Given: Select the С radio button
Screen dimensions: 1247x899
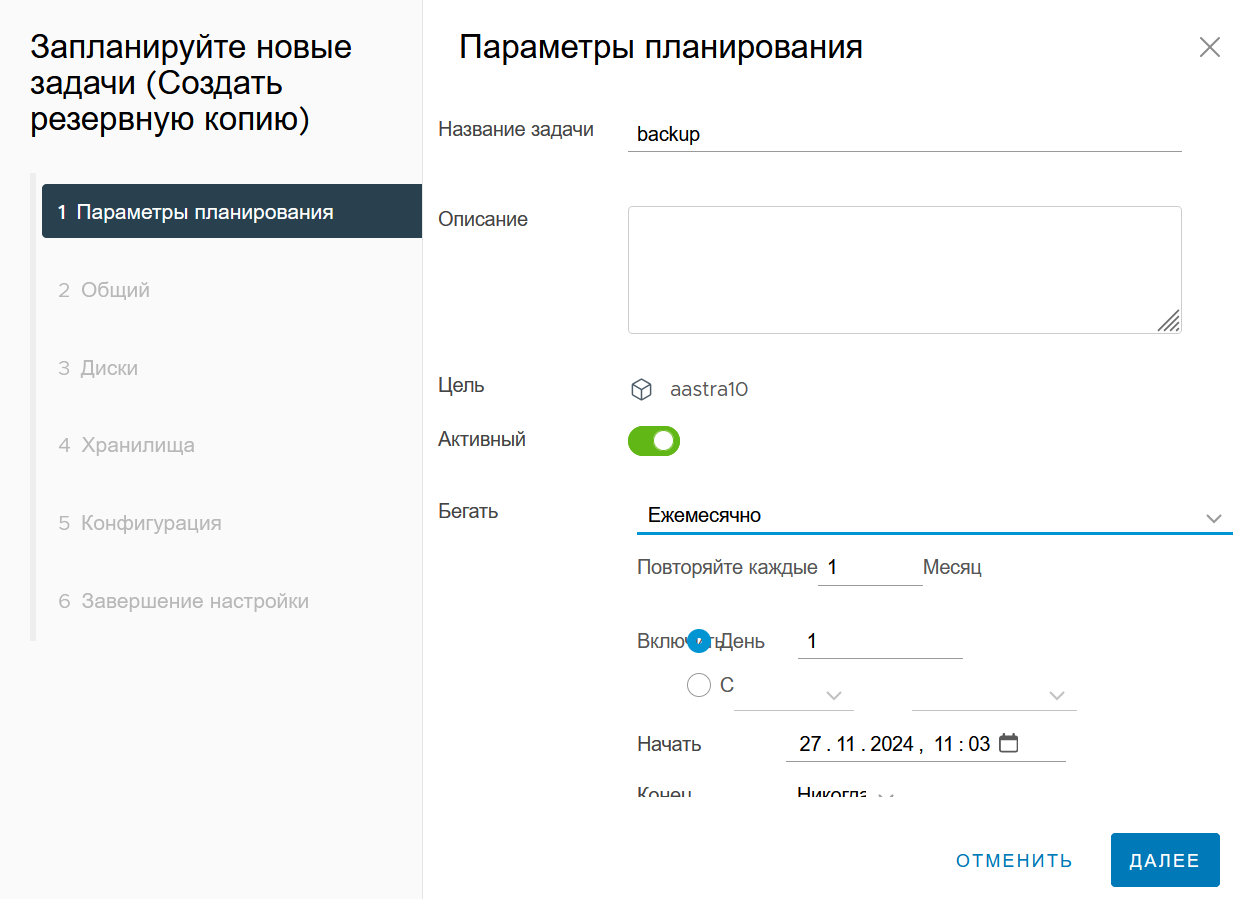Looking at the screenshot, I should 699,685.
